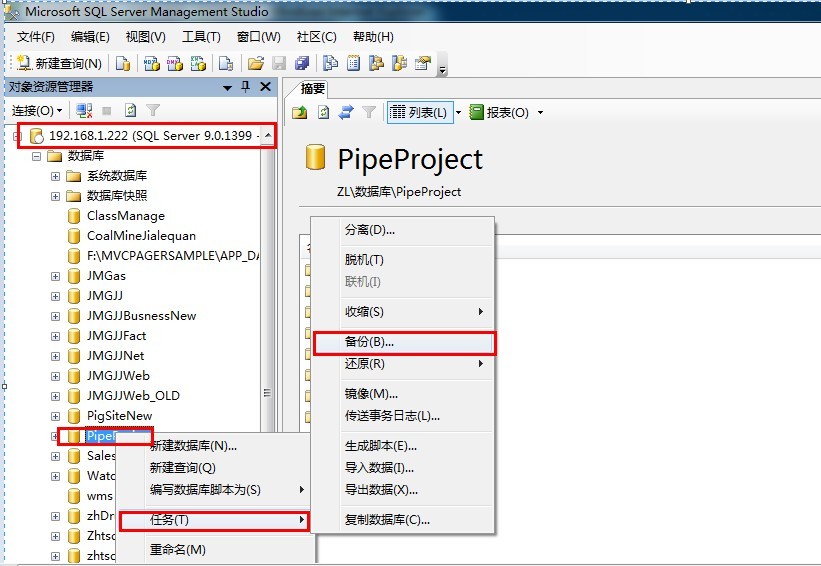
Task: Open the Registered Servers window icon
Action: tap(330, 63)
